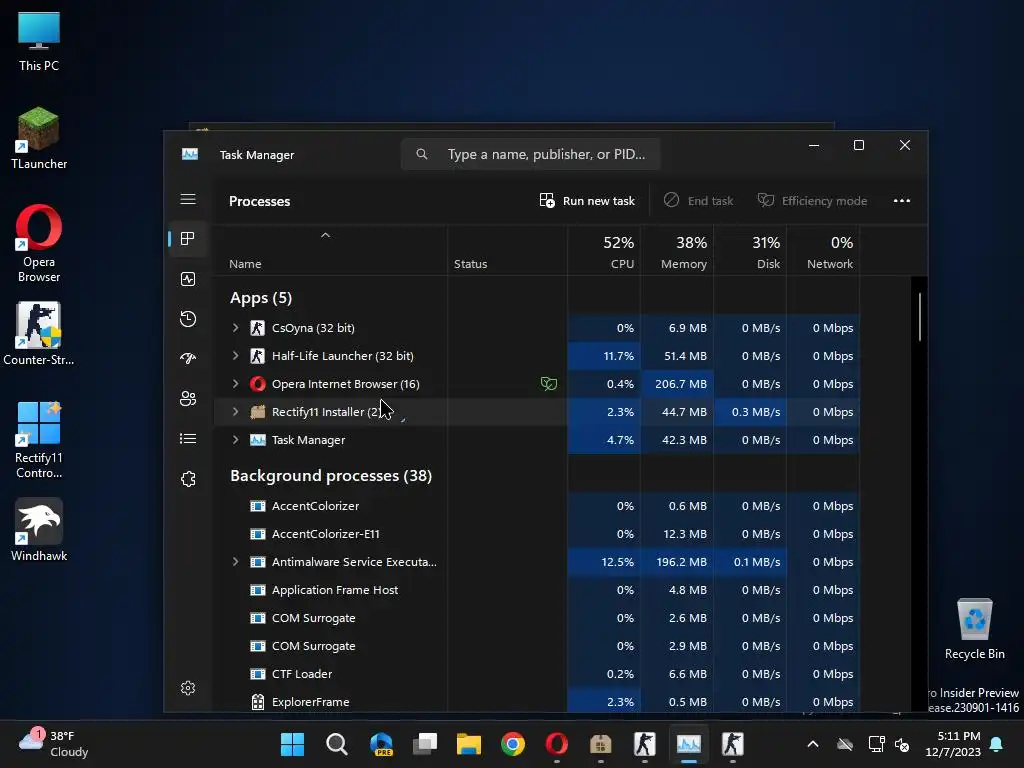1024x768 pixels.
Task: Sort by the Status column header
Action: [507, 251]
